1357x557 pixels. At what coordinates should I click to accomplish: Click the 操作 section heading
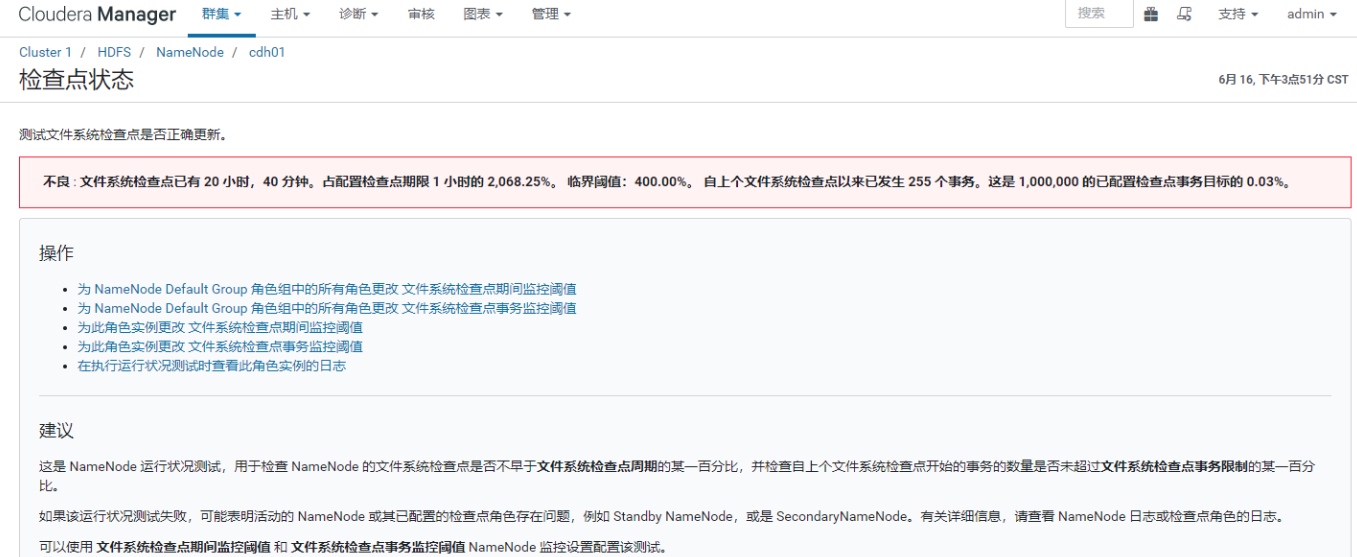tap(56, 253)
